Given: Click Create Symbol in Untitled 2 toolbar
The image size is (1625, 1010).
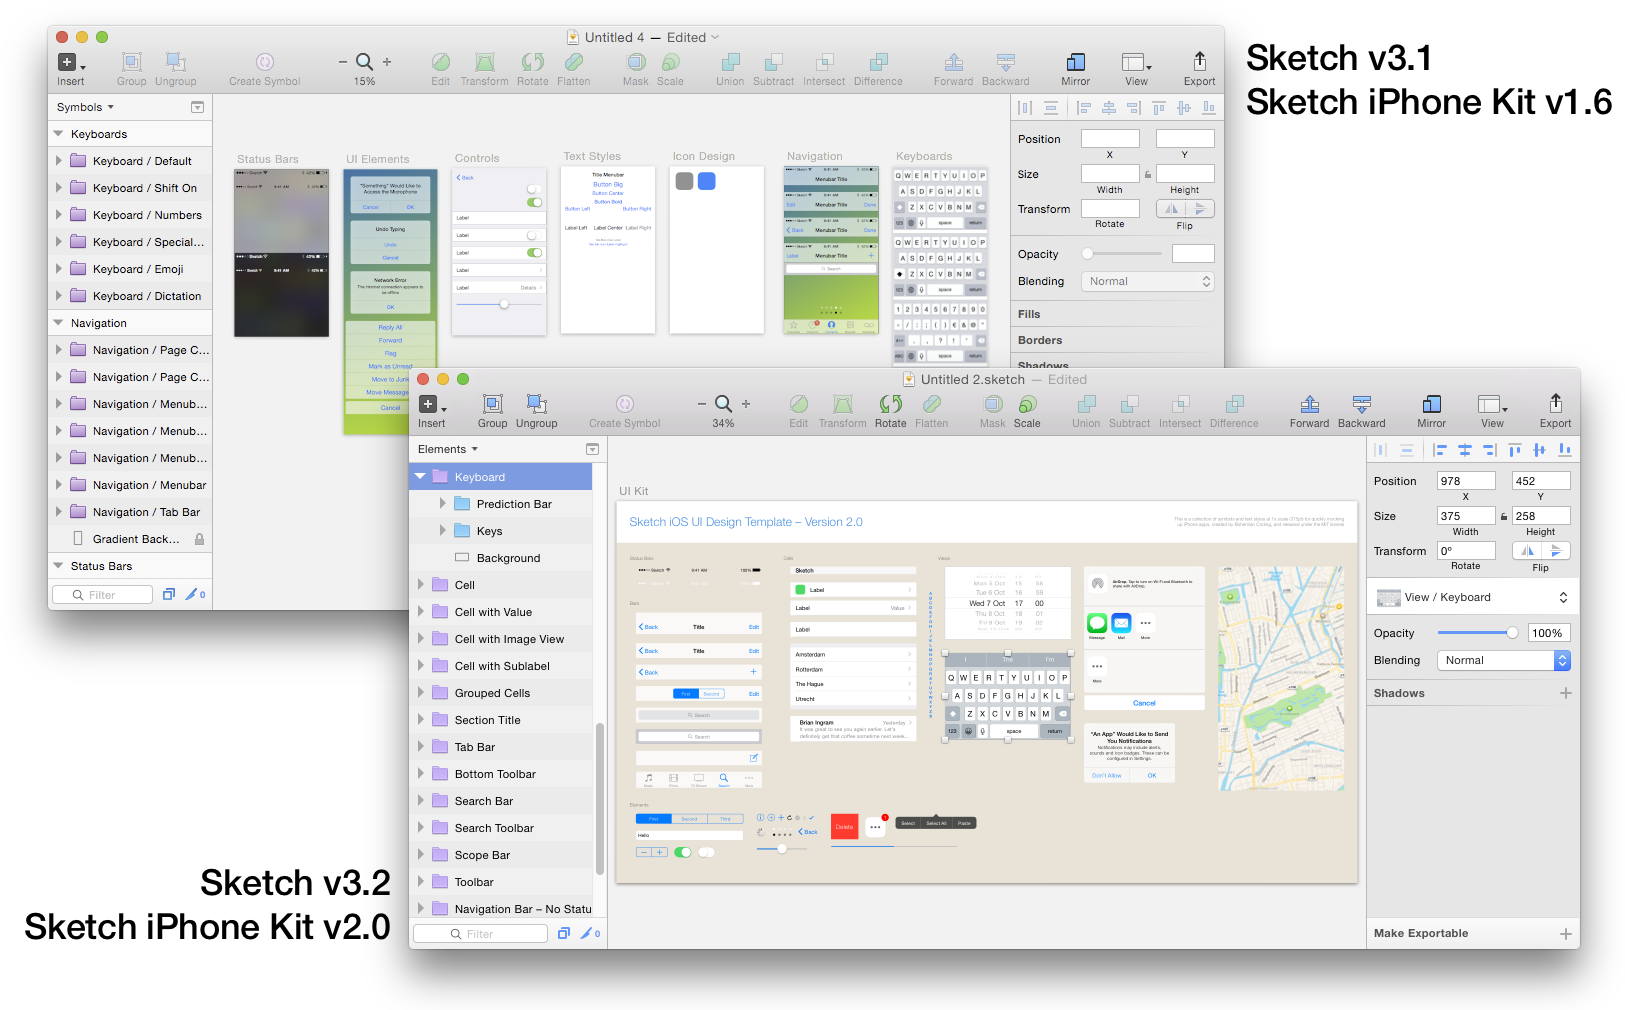Looking at the screenshot, I should (625, 404).
